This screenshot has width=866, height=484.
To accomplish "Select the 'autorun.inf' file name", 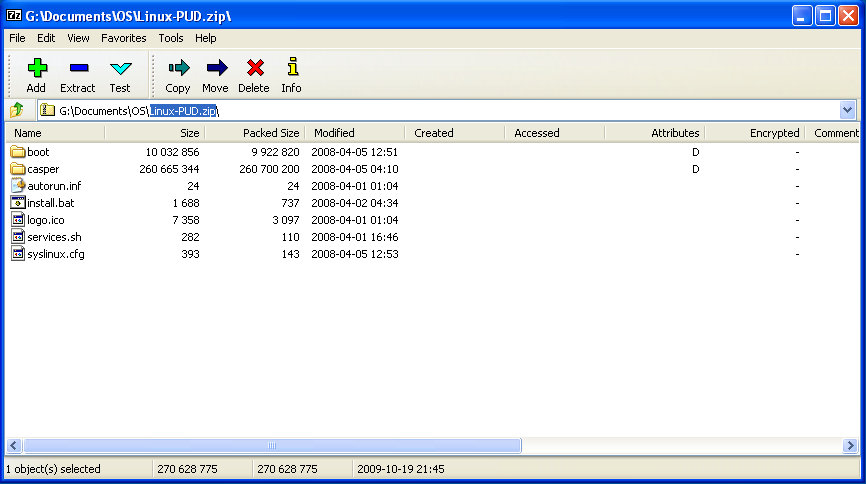I will point(54,186).
